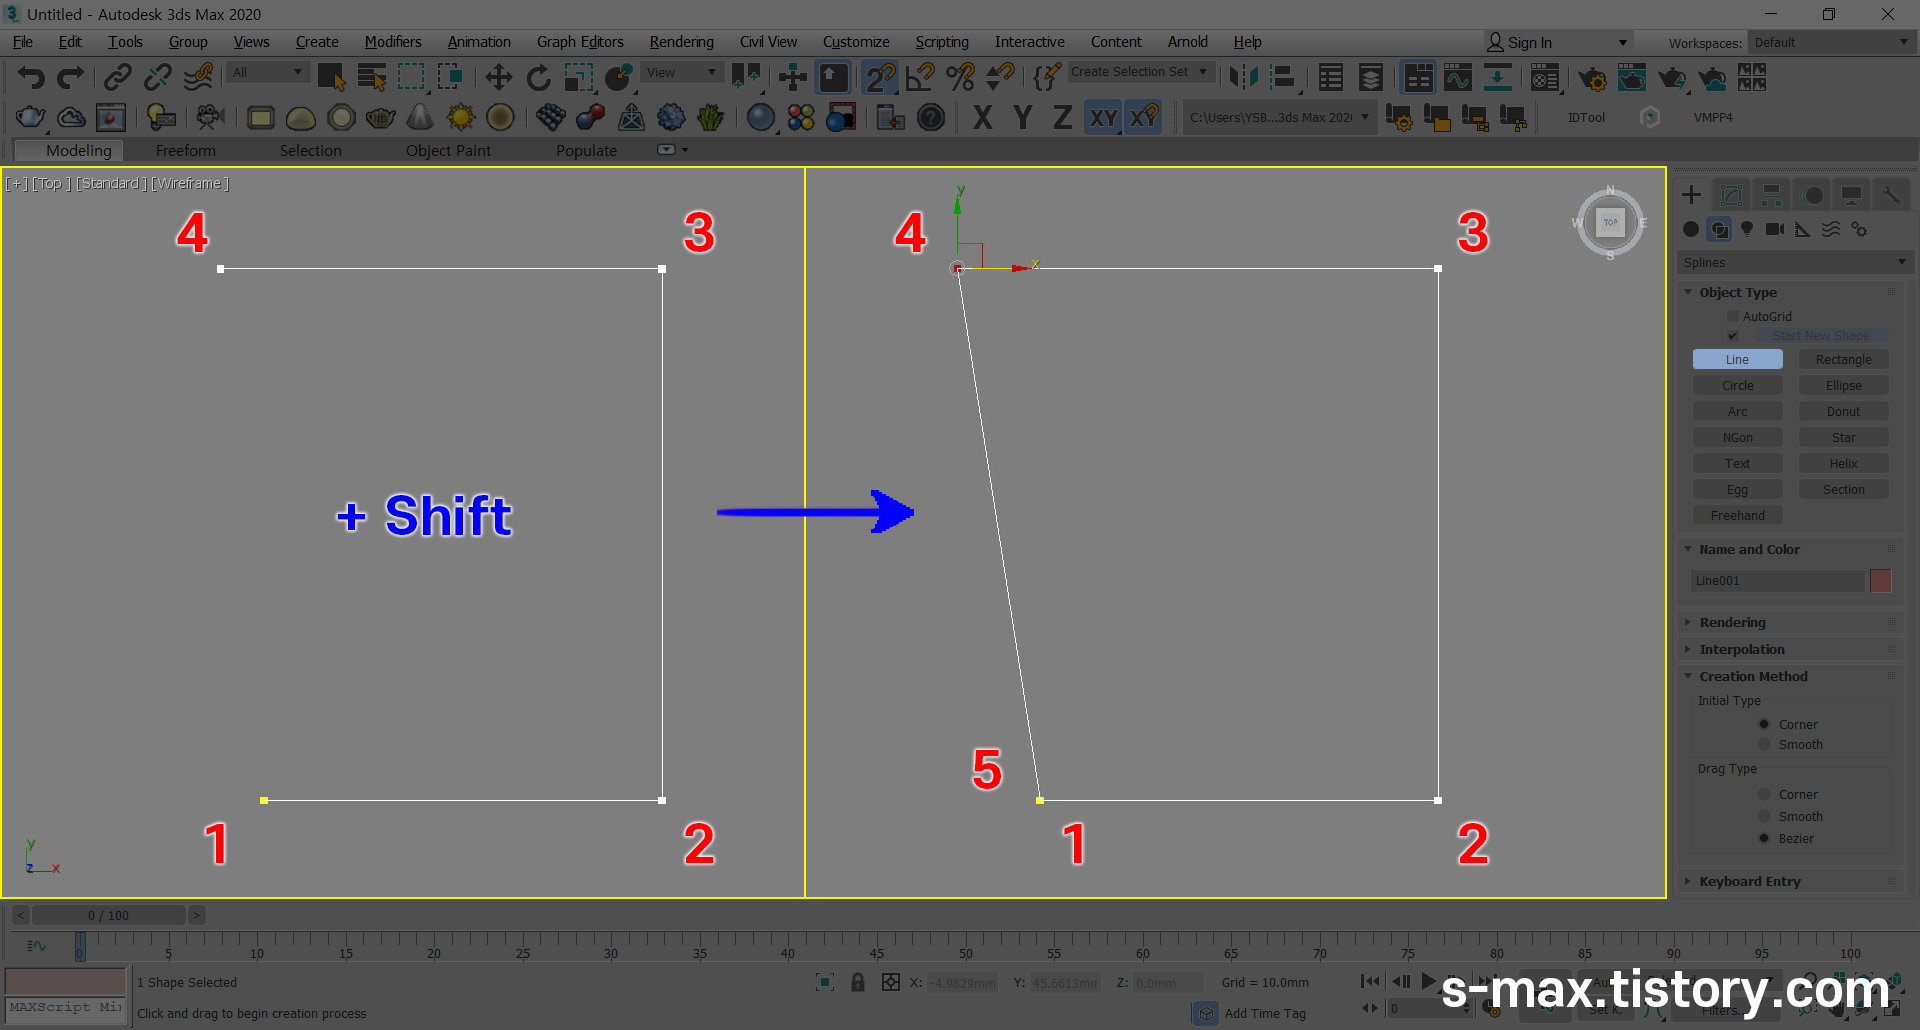Select Drag Type Smooth radio
This screenshot has width=1920, height=1030.
(1764, 816)
